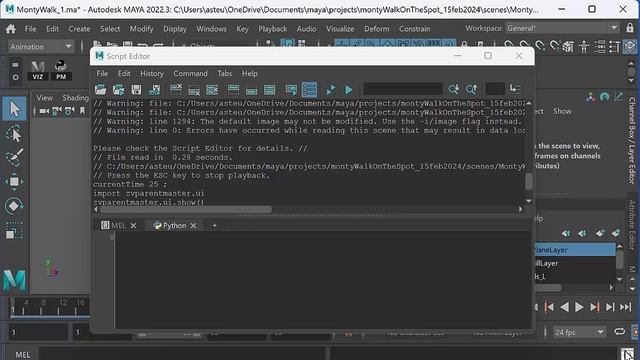Open the Constrain menu in Maya main menu
This screenshot has height=360, width=640.
coord(414,29)
